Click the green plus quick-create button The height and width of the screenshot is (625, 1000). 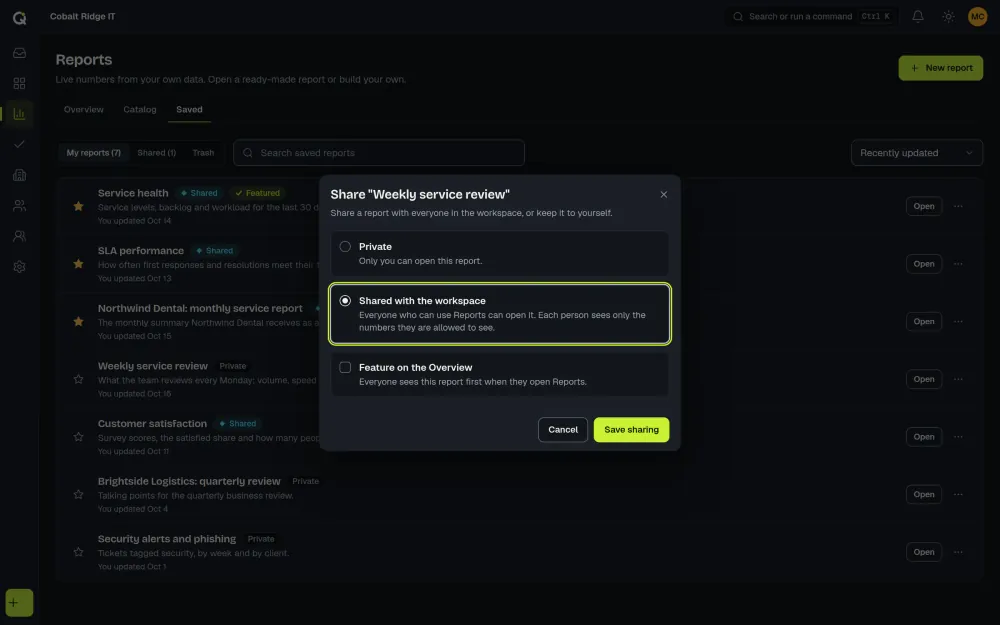tap(19, 603)
